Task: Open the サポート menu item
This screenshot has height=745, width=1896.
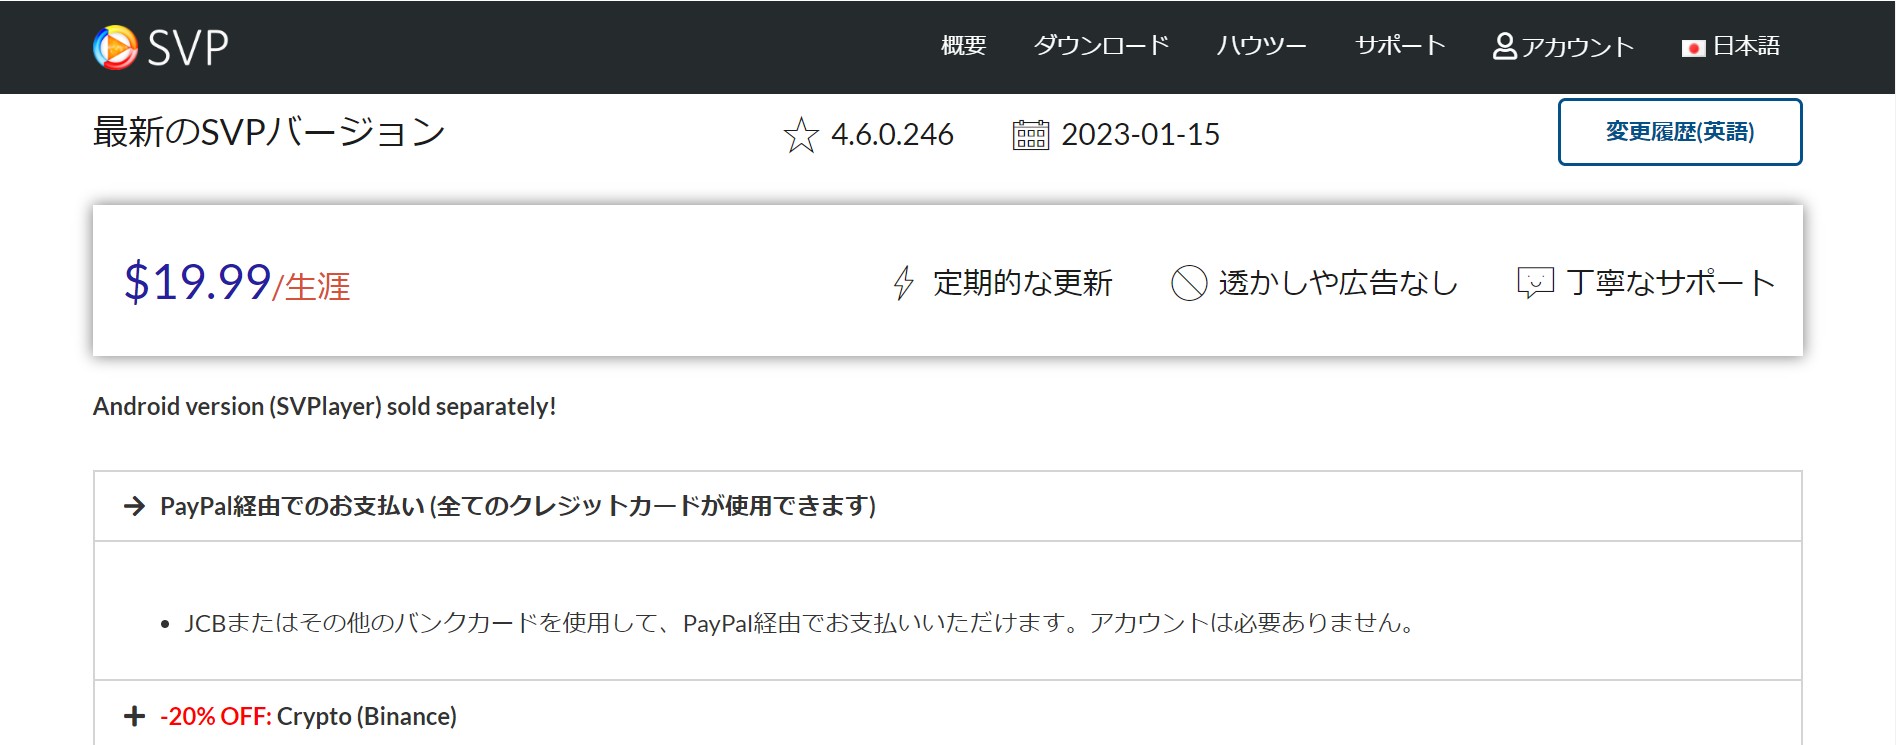Action: pos(1400,46)
